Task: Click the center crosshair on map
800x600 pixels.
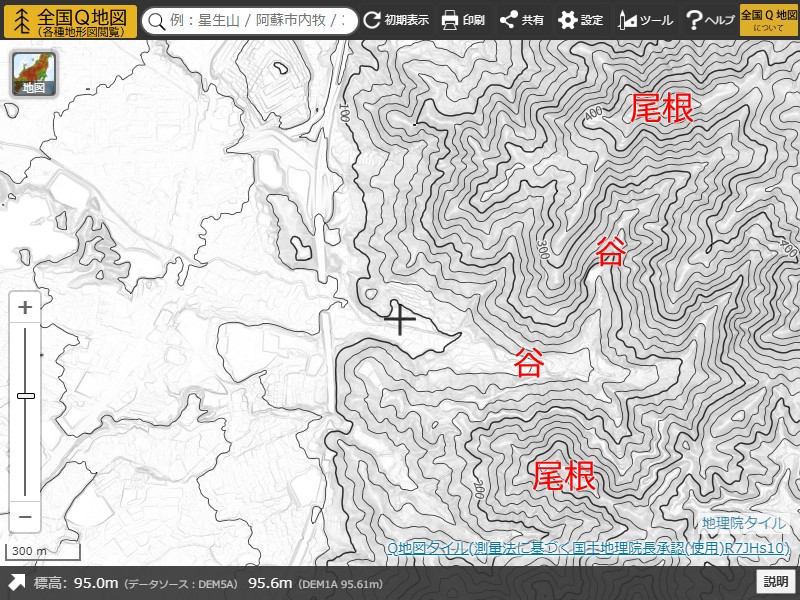Action: point(400,319)
